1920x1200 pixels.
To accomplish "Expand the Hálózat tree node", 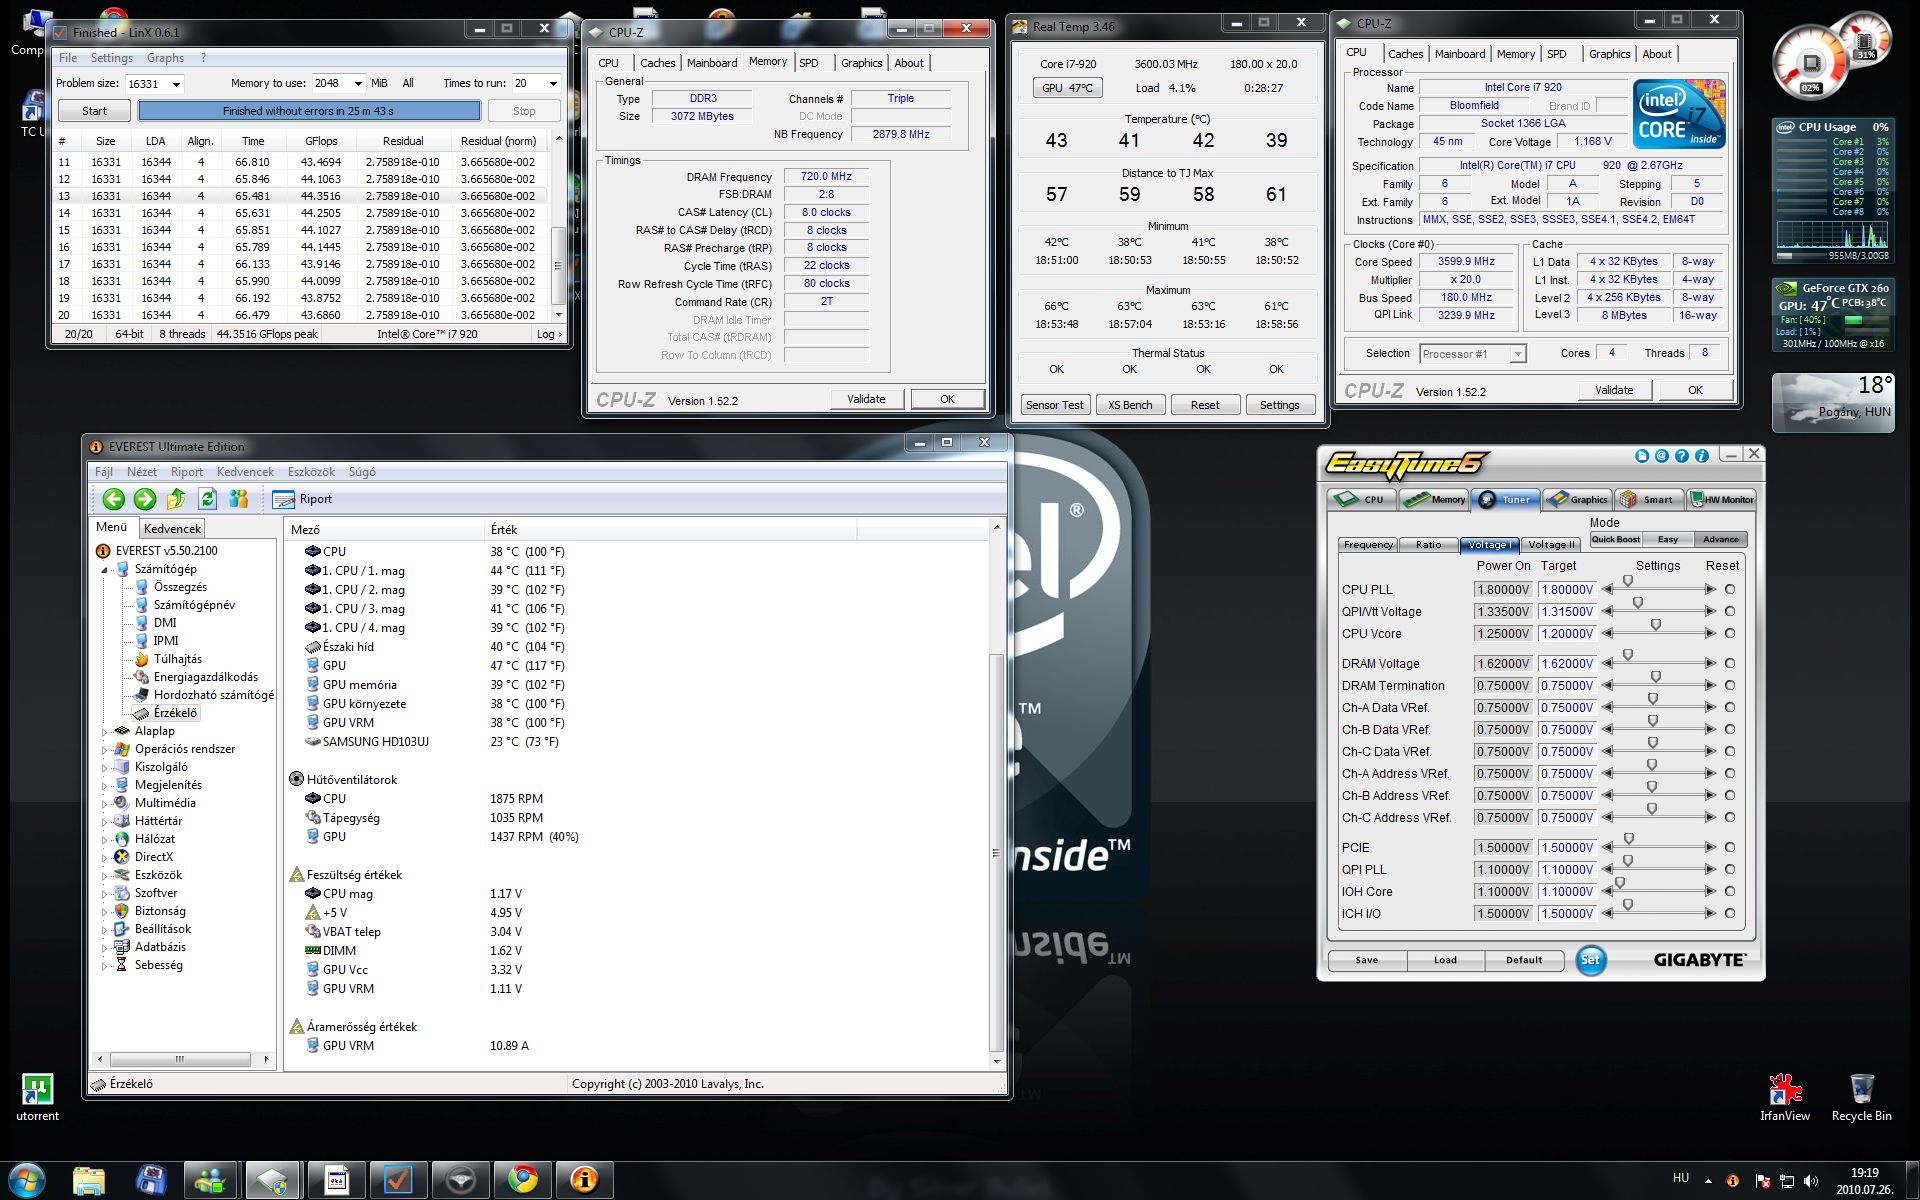I will pos(104,840).
